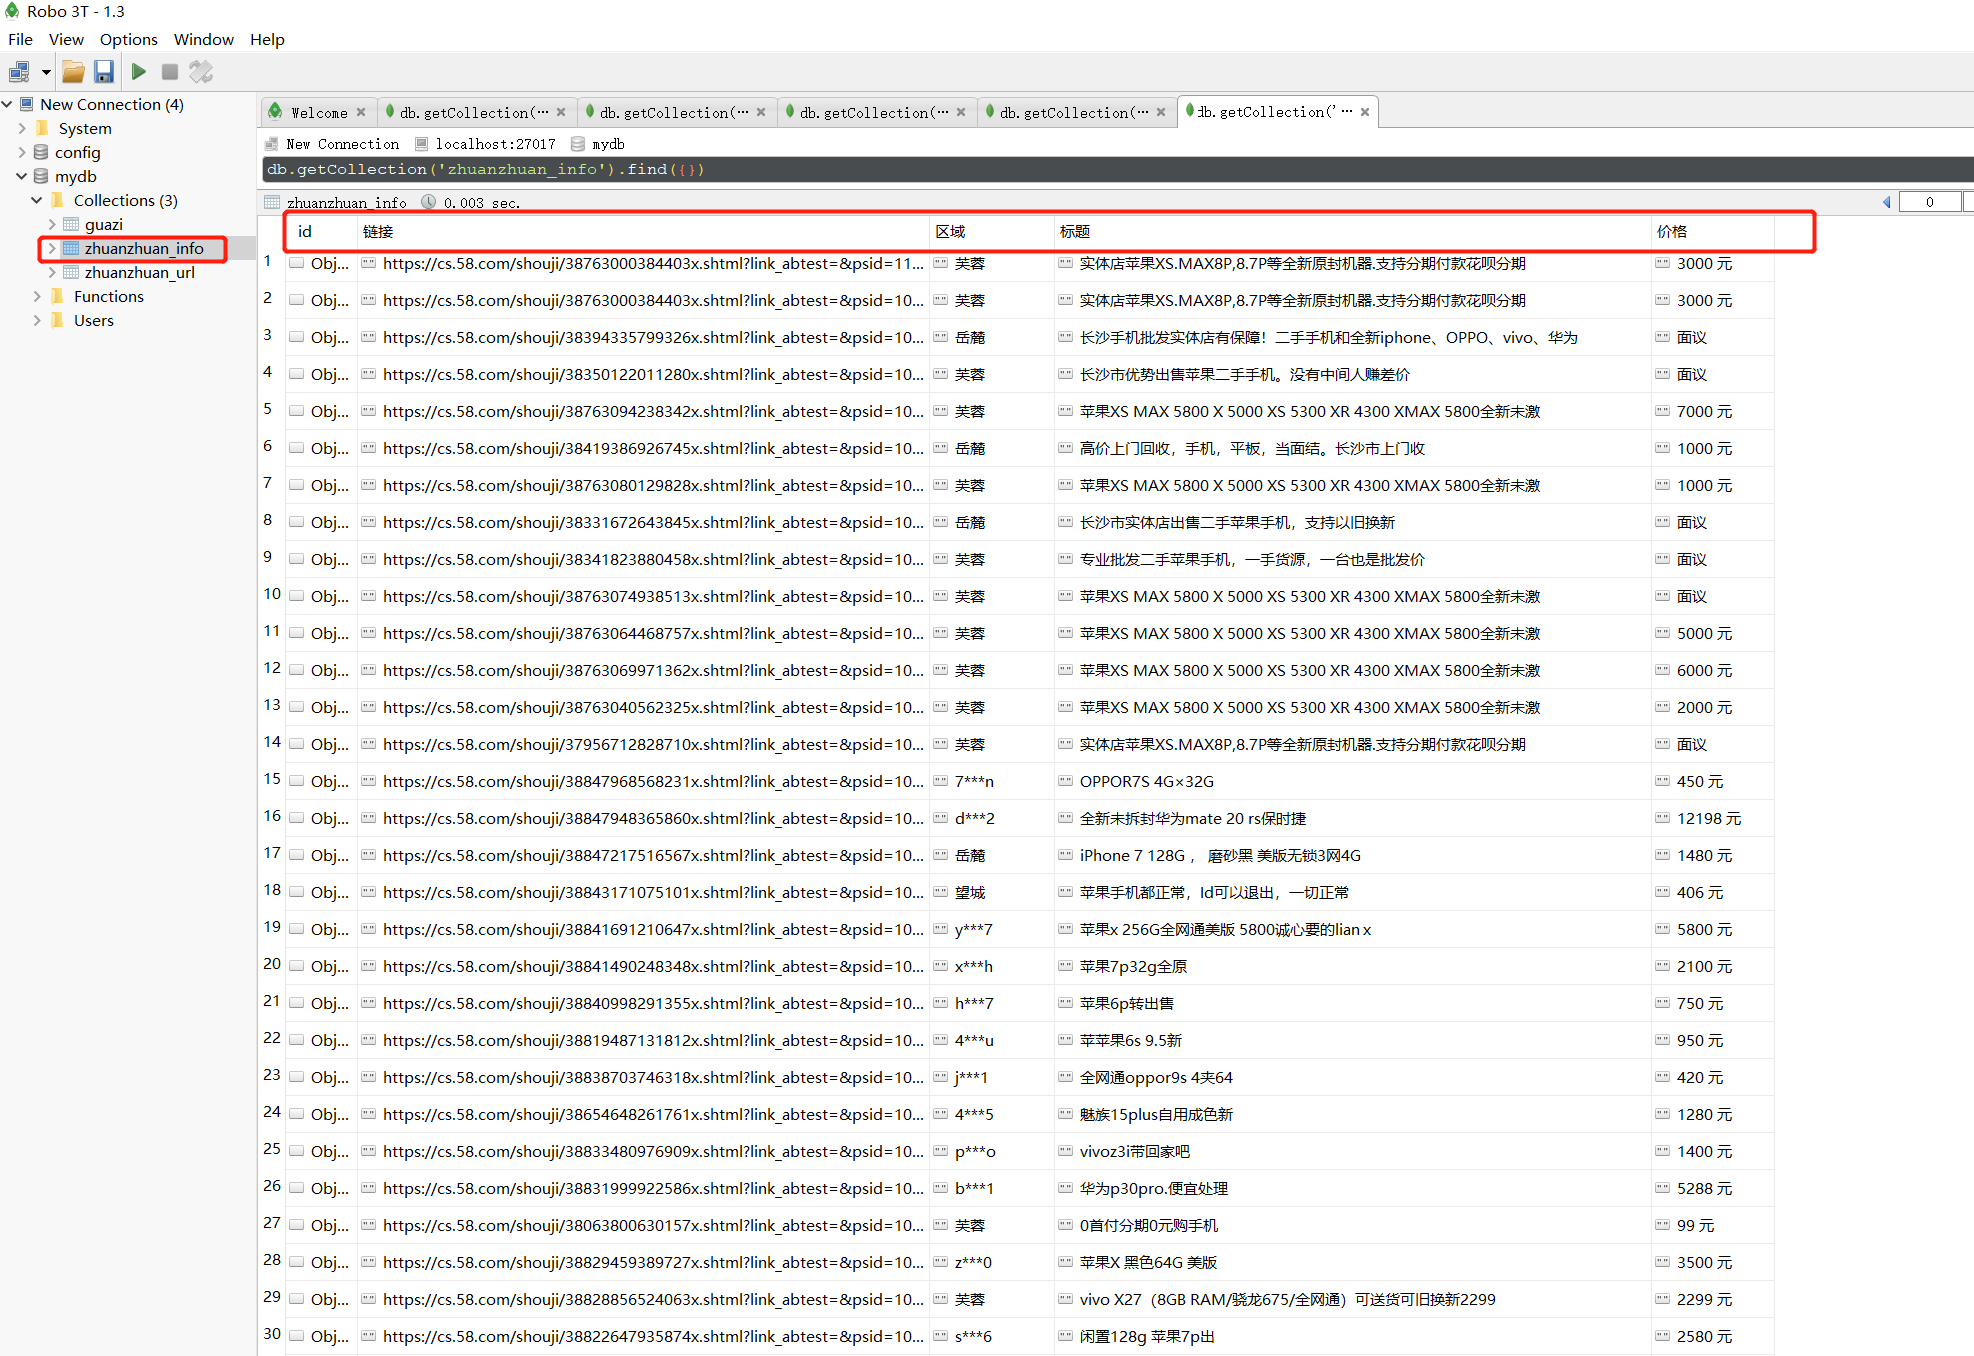Click the stop execution square icon
Viewport: 1974px width, 1356px height.
point(170,72)
